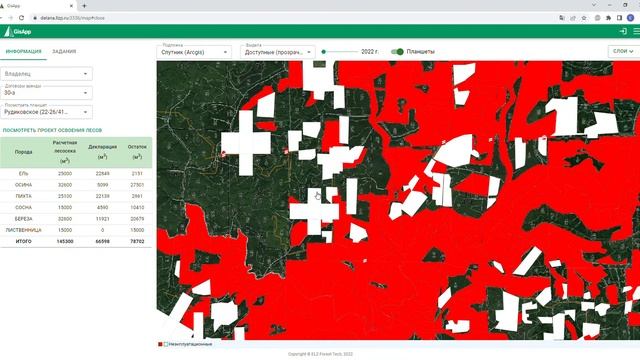This screenshot has width=640, height=360.
Task: Click the red legend swatch below the map
Action: [x=160, y=344]
